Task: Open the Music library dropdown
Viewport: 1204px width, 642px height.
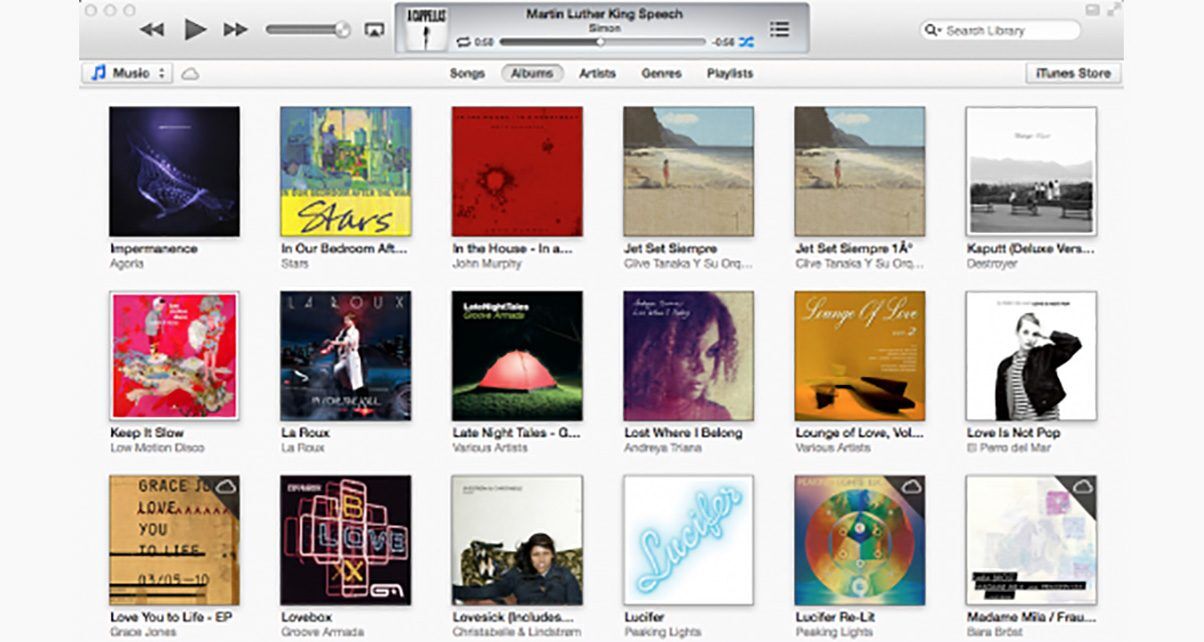Action: tap(127, 73)
